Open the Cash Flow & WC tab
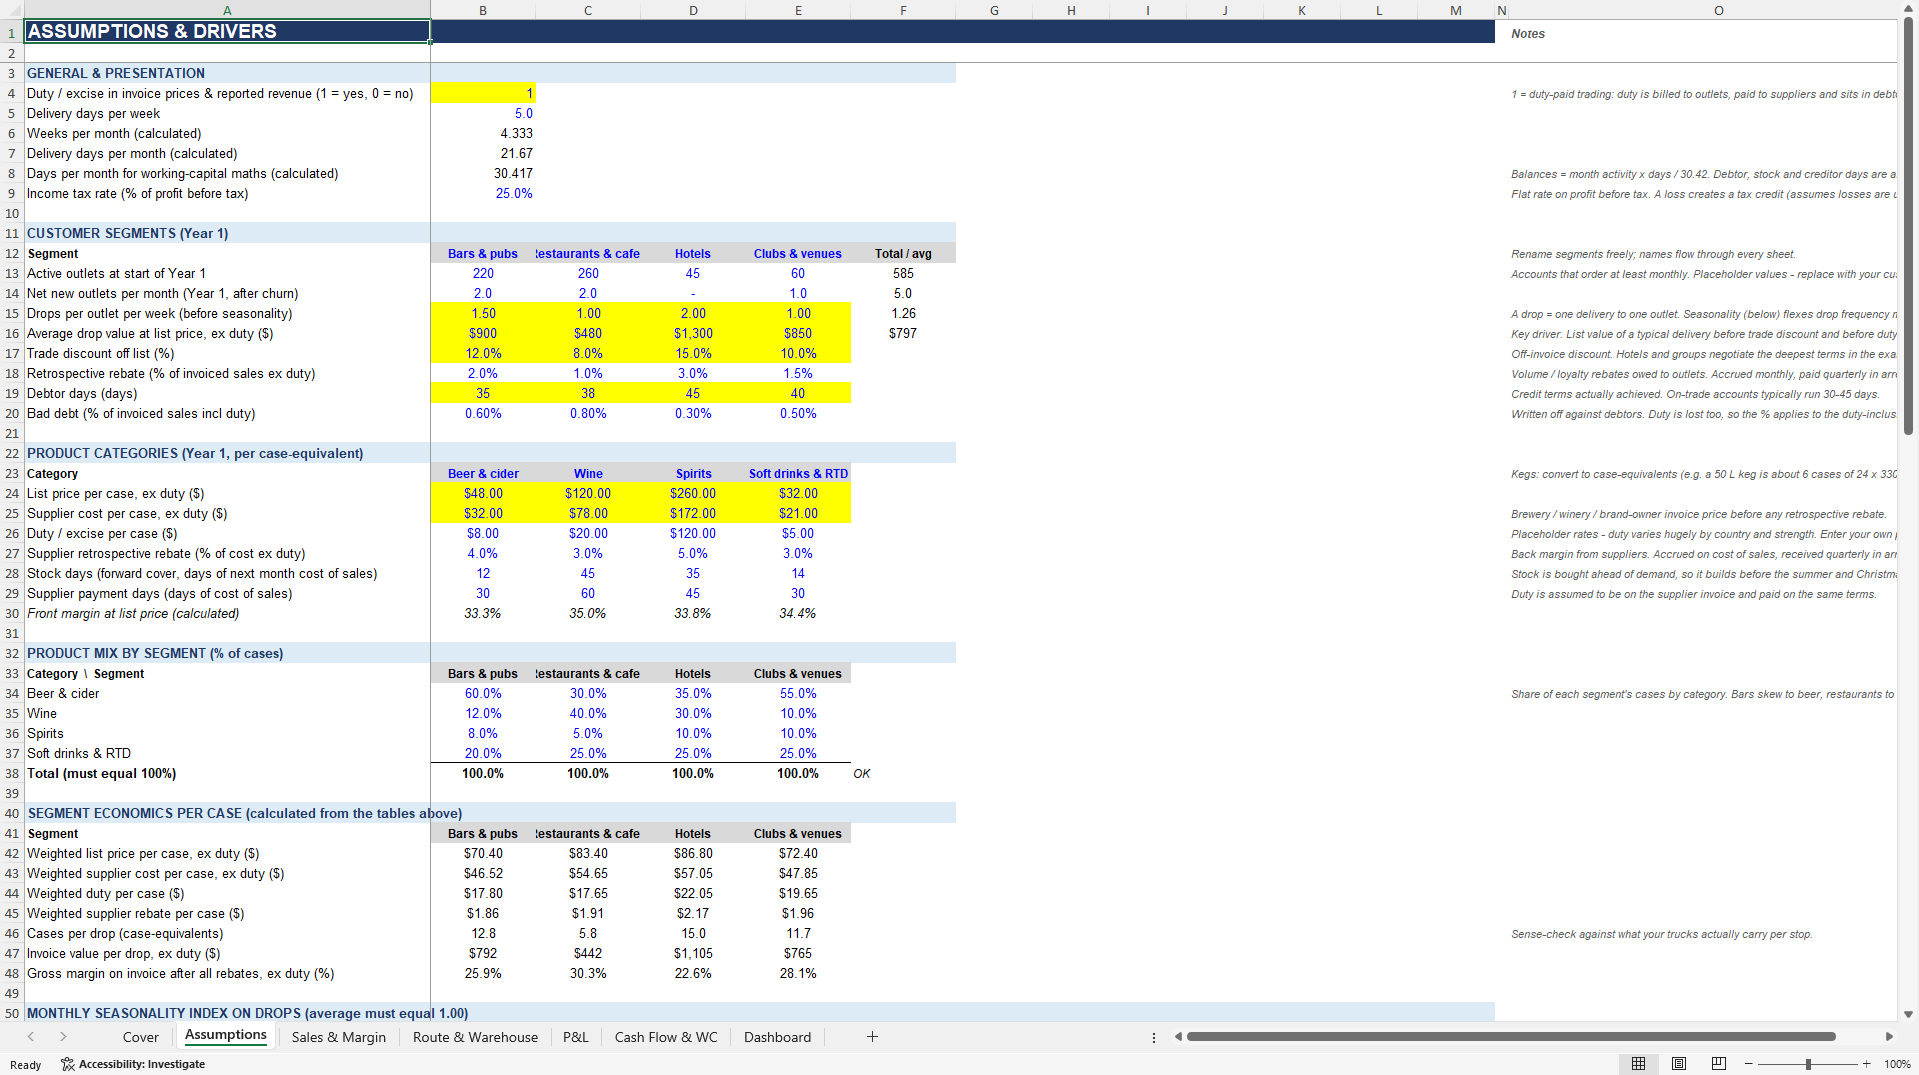Image resolution: width=1919 pixels, height=1075 pixels. click(666, 1037)
